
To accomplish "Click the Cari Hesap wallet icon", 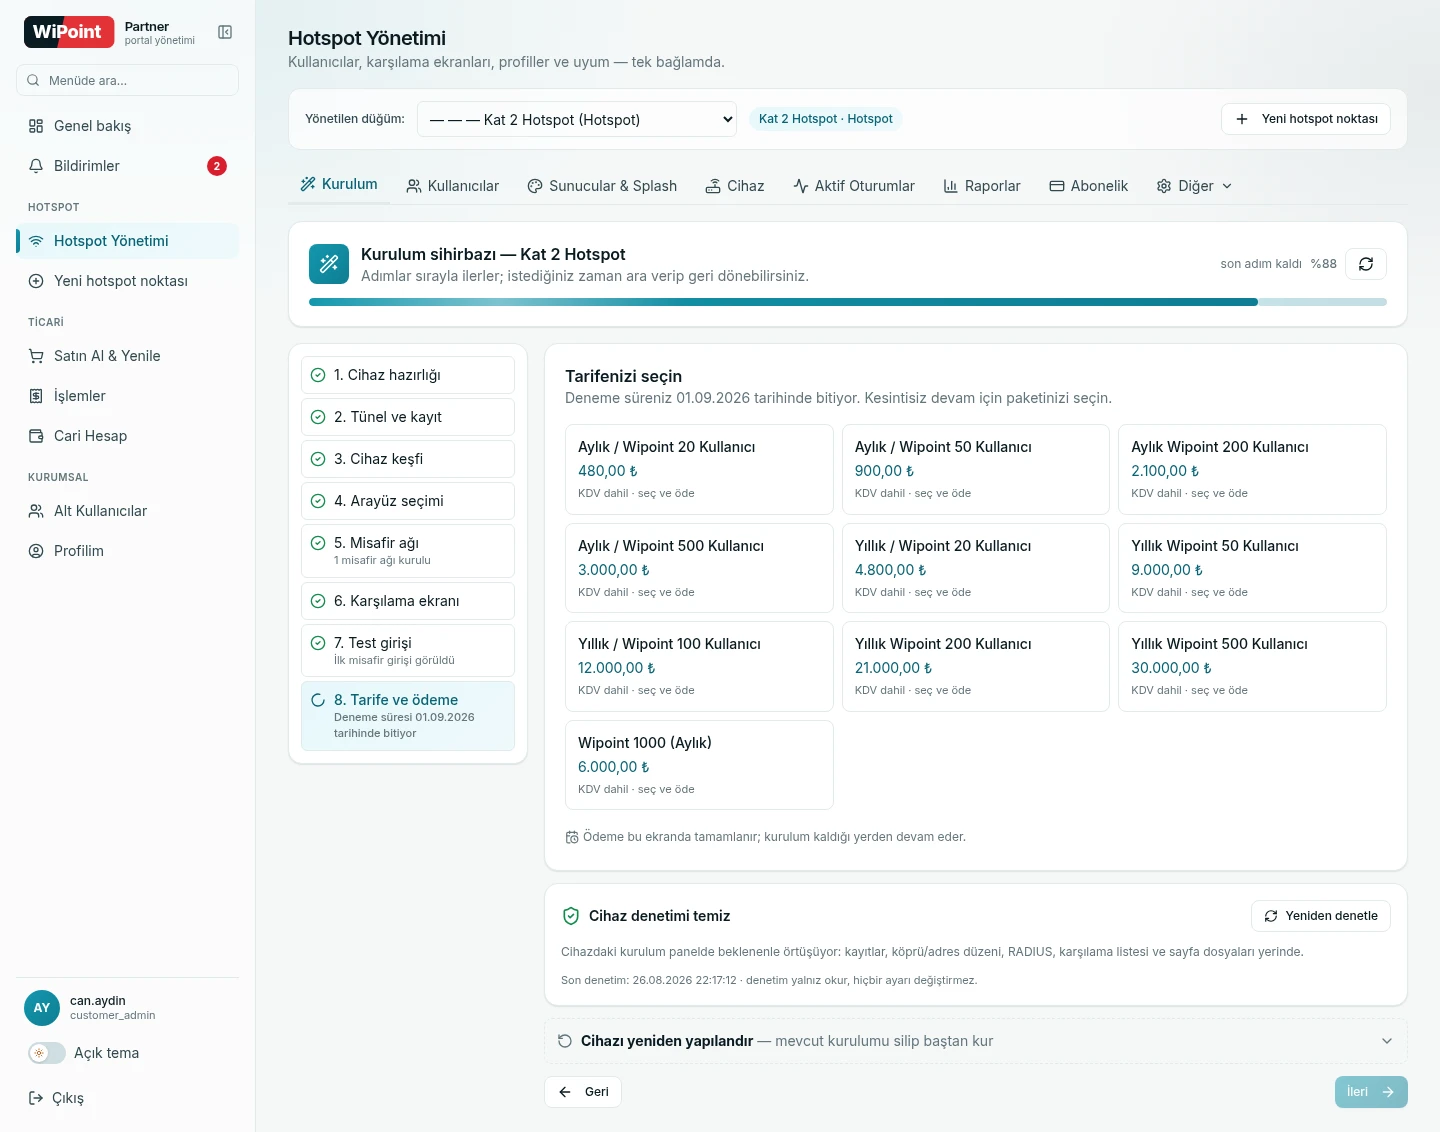I will point(36,436).
